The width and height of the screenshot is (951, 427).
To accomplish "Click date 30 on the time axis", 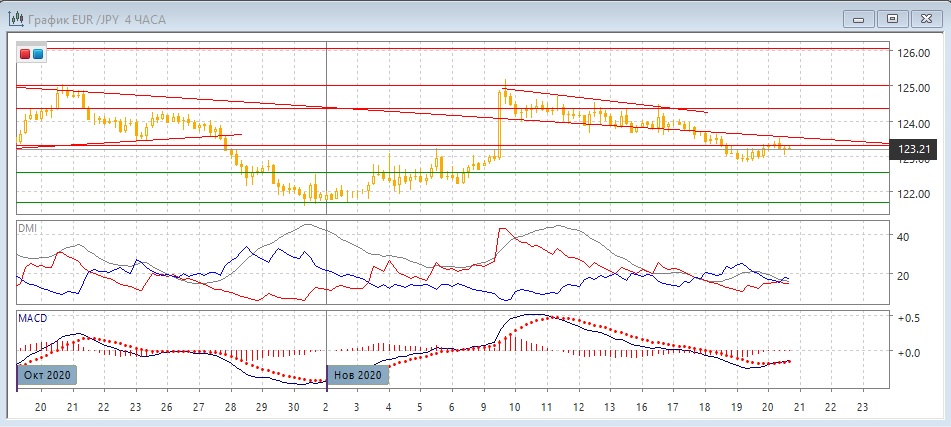I will pos(292,407).
